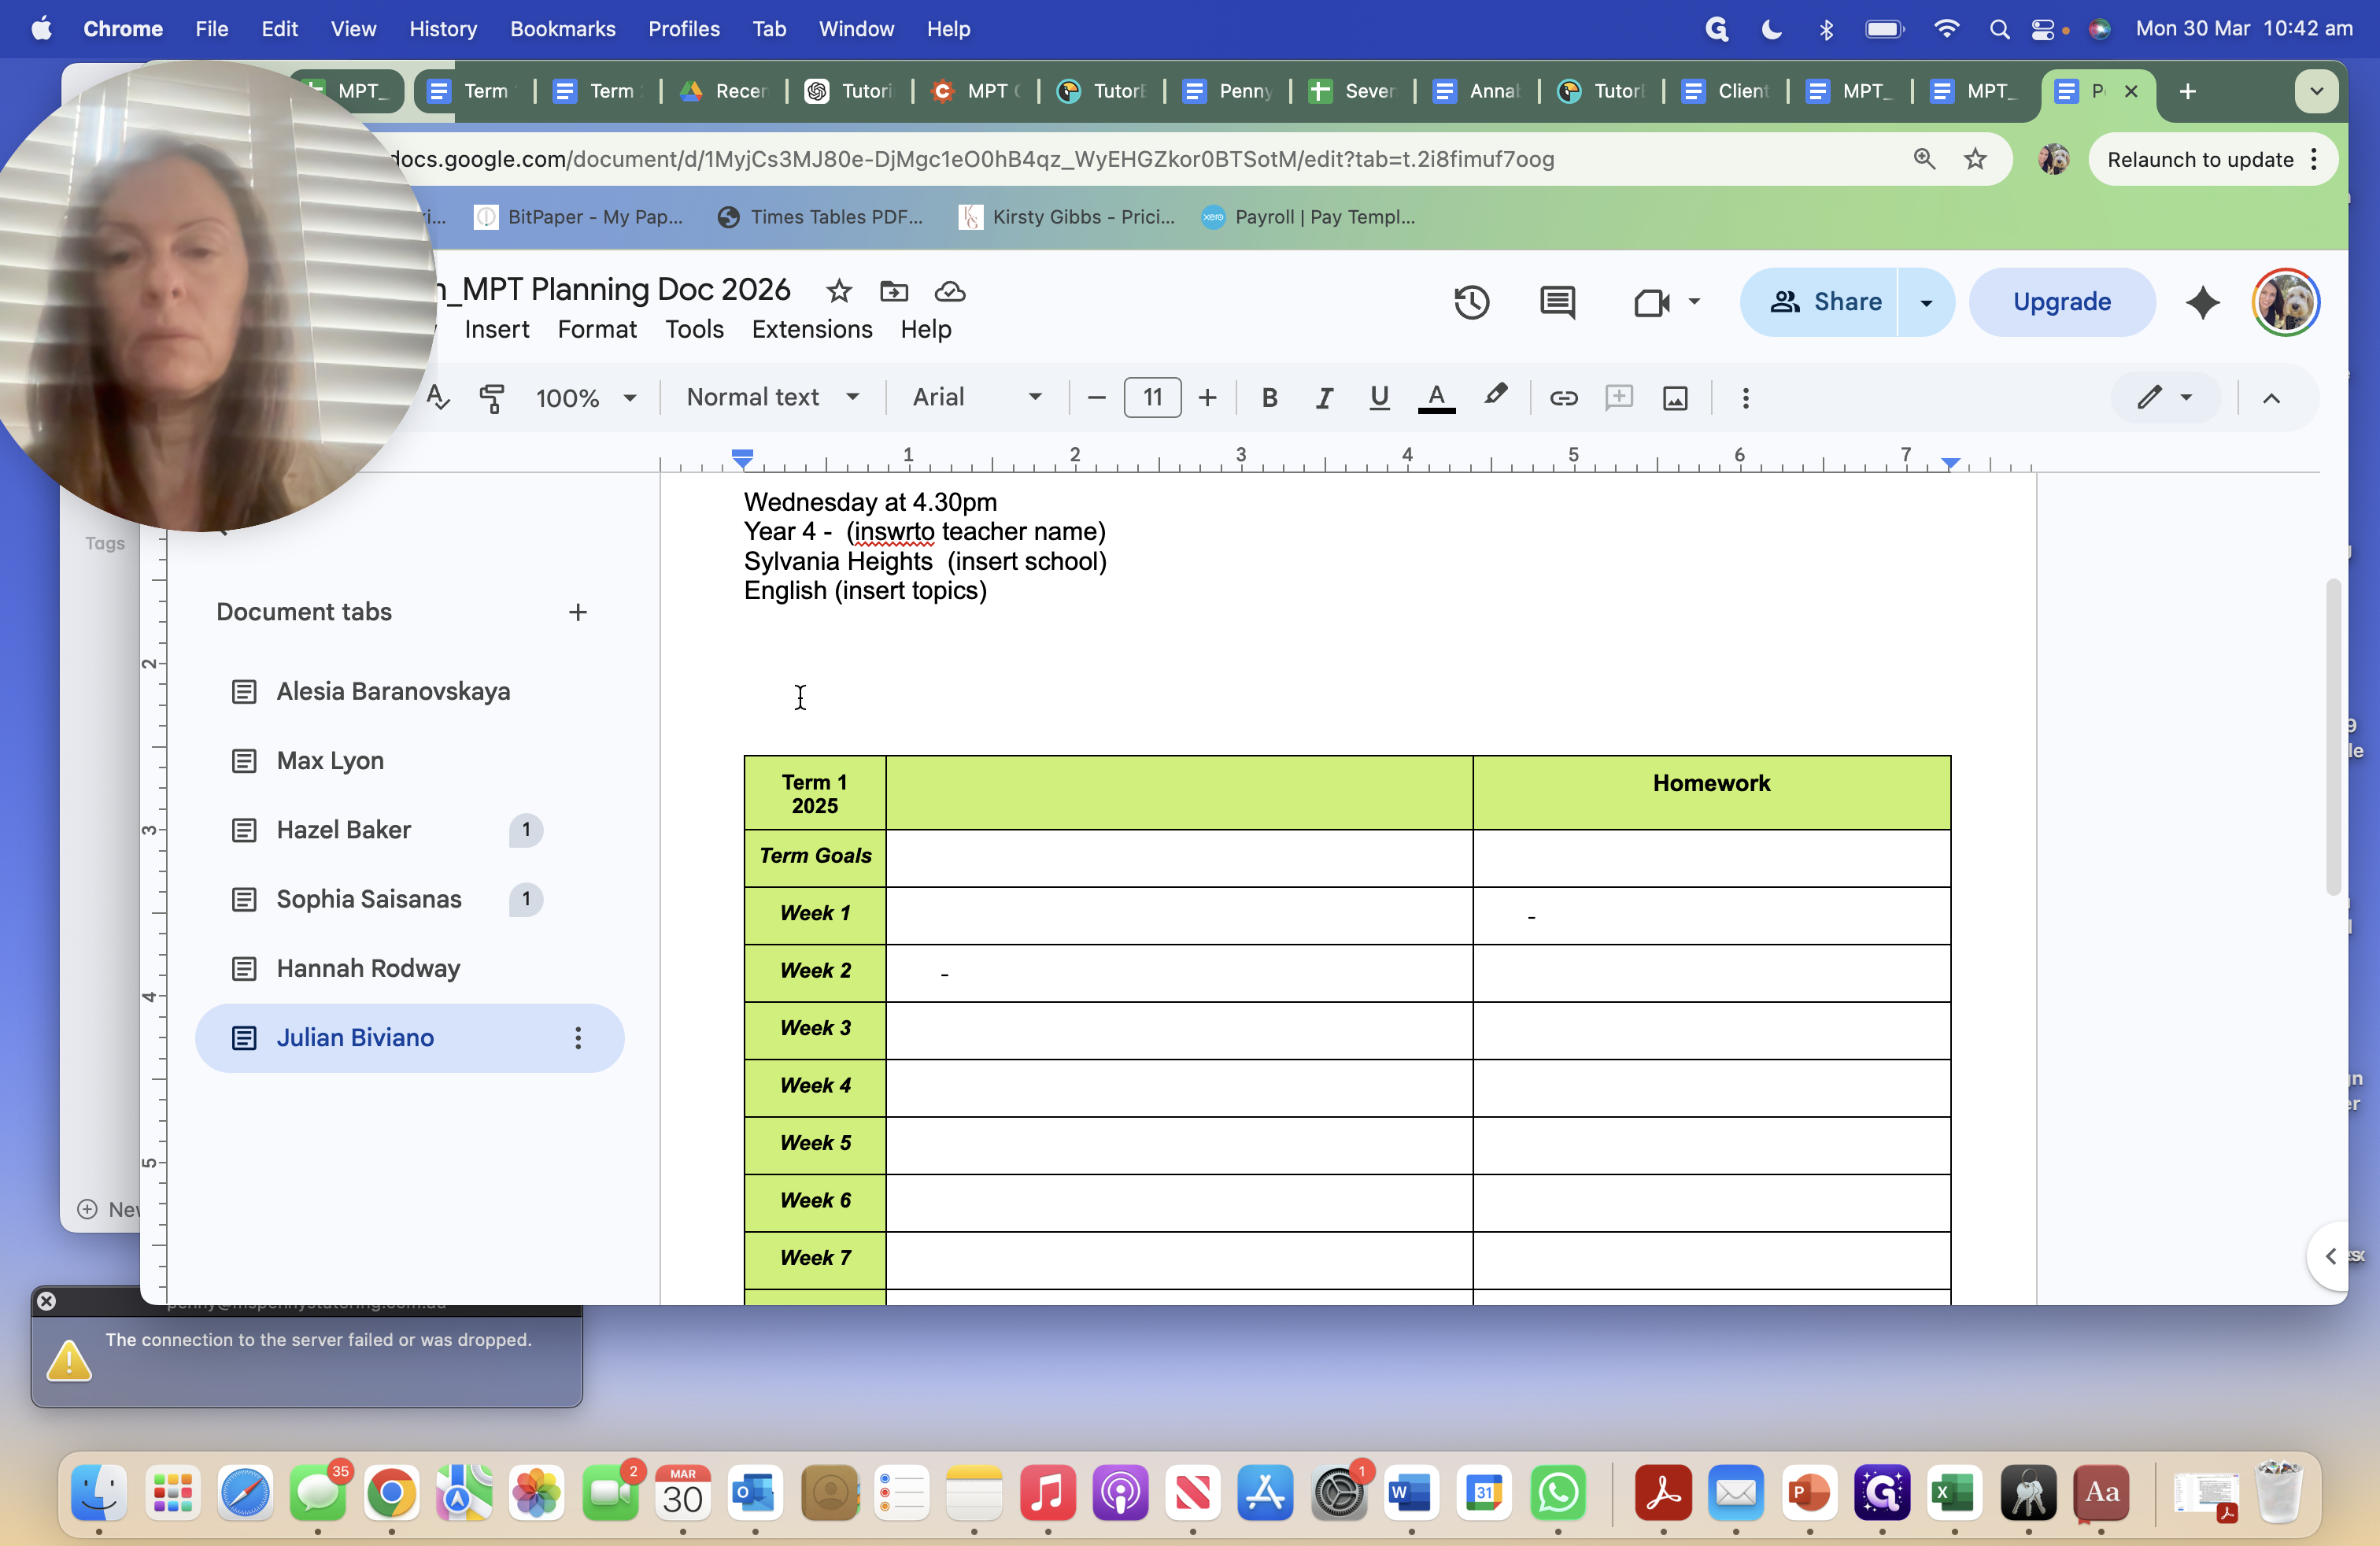Image resolution: width=2380 pixels, height=1546 pixels.
Task: Click the add comment toolbar icon
Action: click(1619, 398)
